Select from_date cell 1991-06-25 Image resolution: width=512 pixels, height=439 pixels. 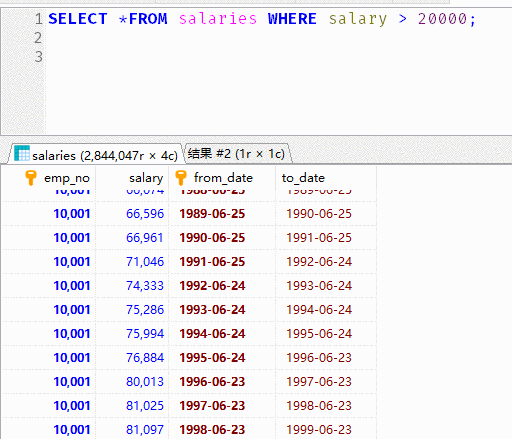(x=222, y=262)
